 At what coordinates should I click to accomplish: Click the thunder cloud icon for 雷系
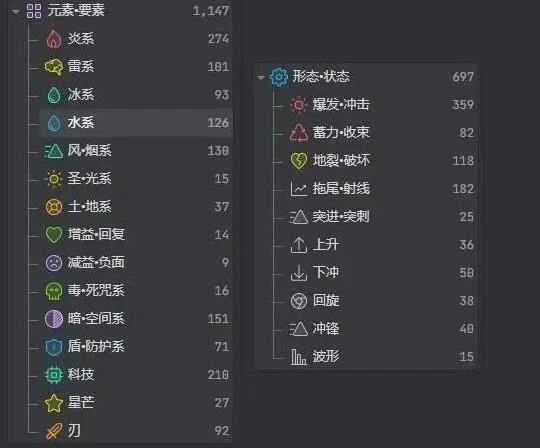coord(54,67)
